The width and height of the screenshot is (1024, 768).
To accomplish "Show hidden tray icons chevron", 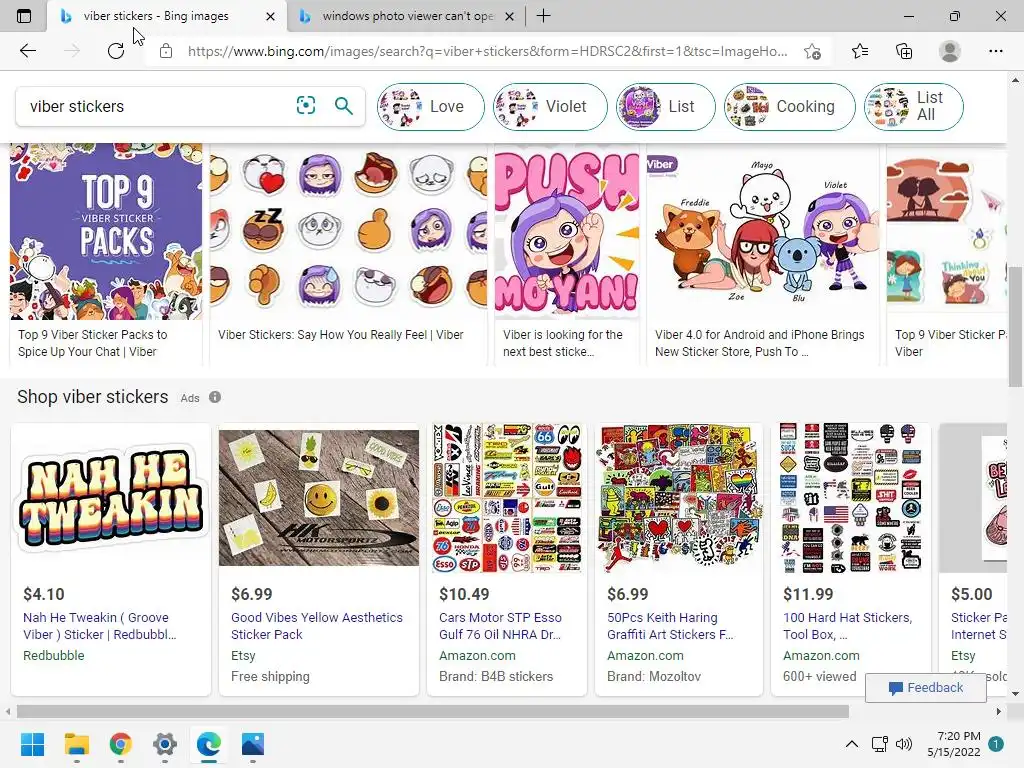I will (852, 744).
